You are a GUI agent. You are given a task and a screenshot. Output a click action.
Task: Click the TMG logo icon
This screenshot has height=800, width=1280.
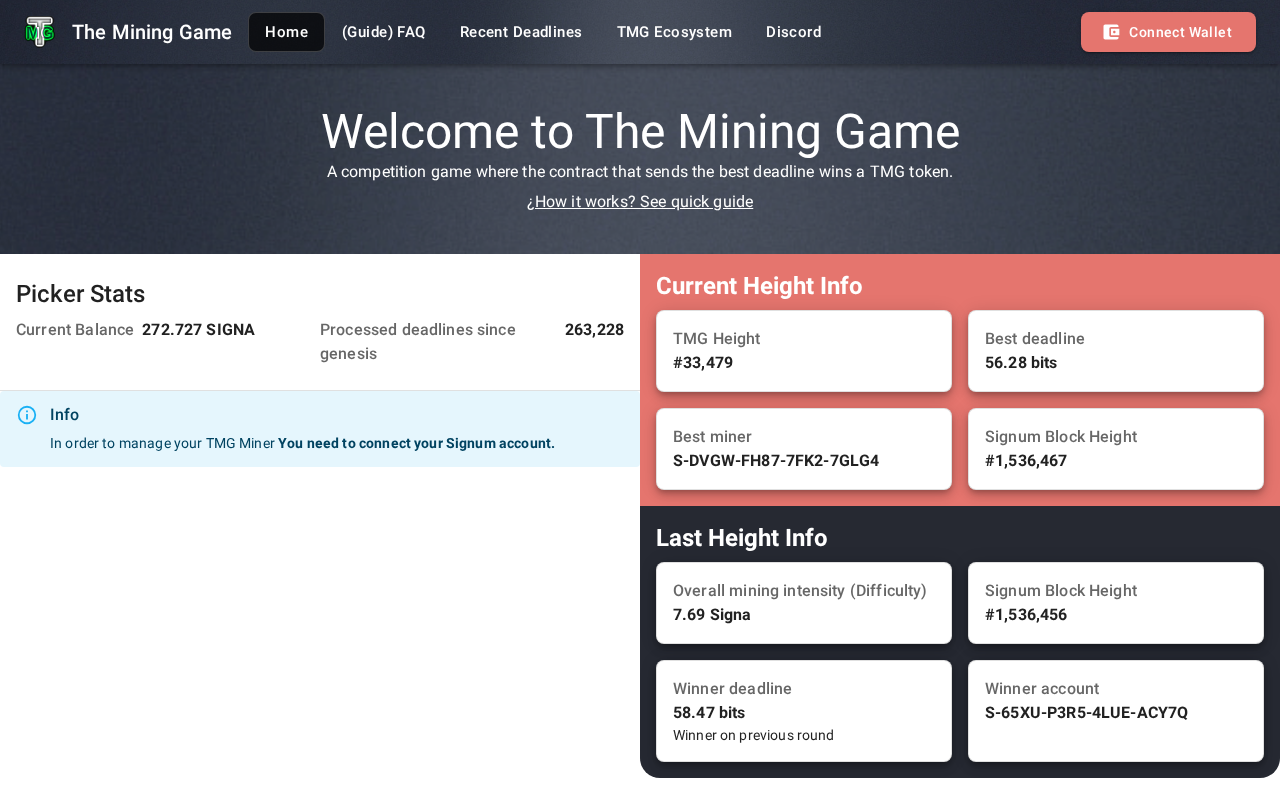[x=40, y=32]
